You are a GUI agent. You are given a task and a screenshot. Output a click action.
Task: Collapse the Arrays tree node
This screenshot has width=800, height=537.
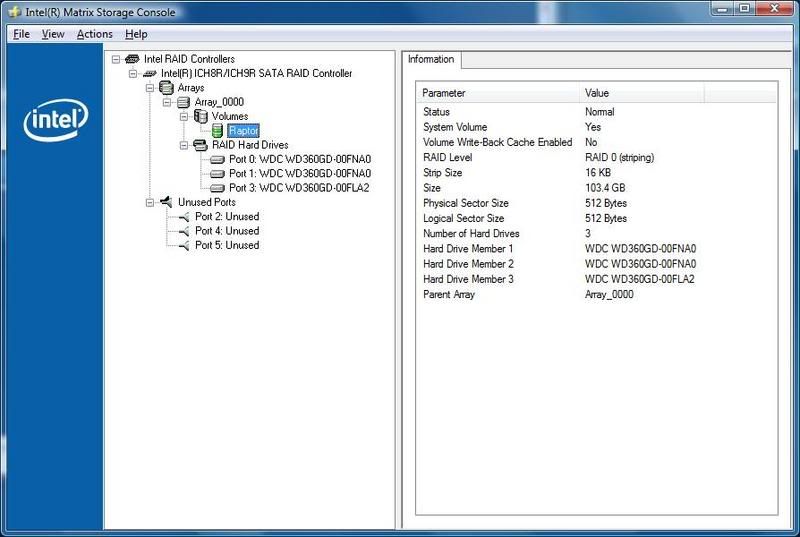149,88
